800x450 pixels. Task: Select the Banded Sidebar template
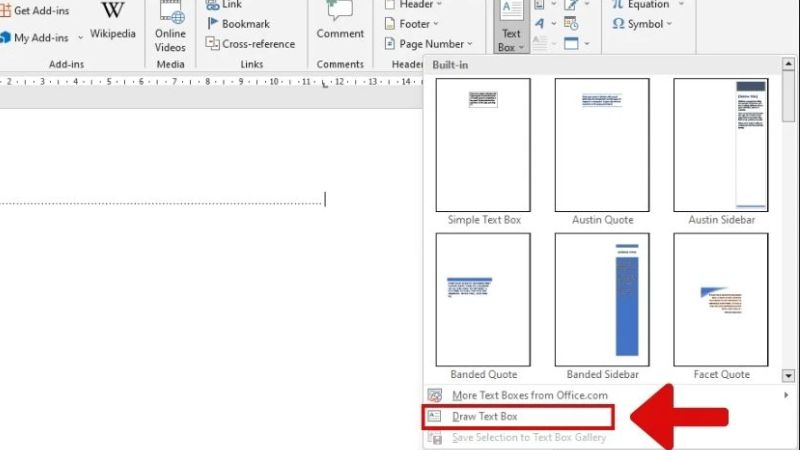click(602, 300)
